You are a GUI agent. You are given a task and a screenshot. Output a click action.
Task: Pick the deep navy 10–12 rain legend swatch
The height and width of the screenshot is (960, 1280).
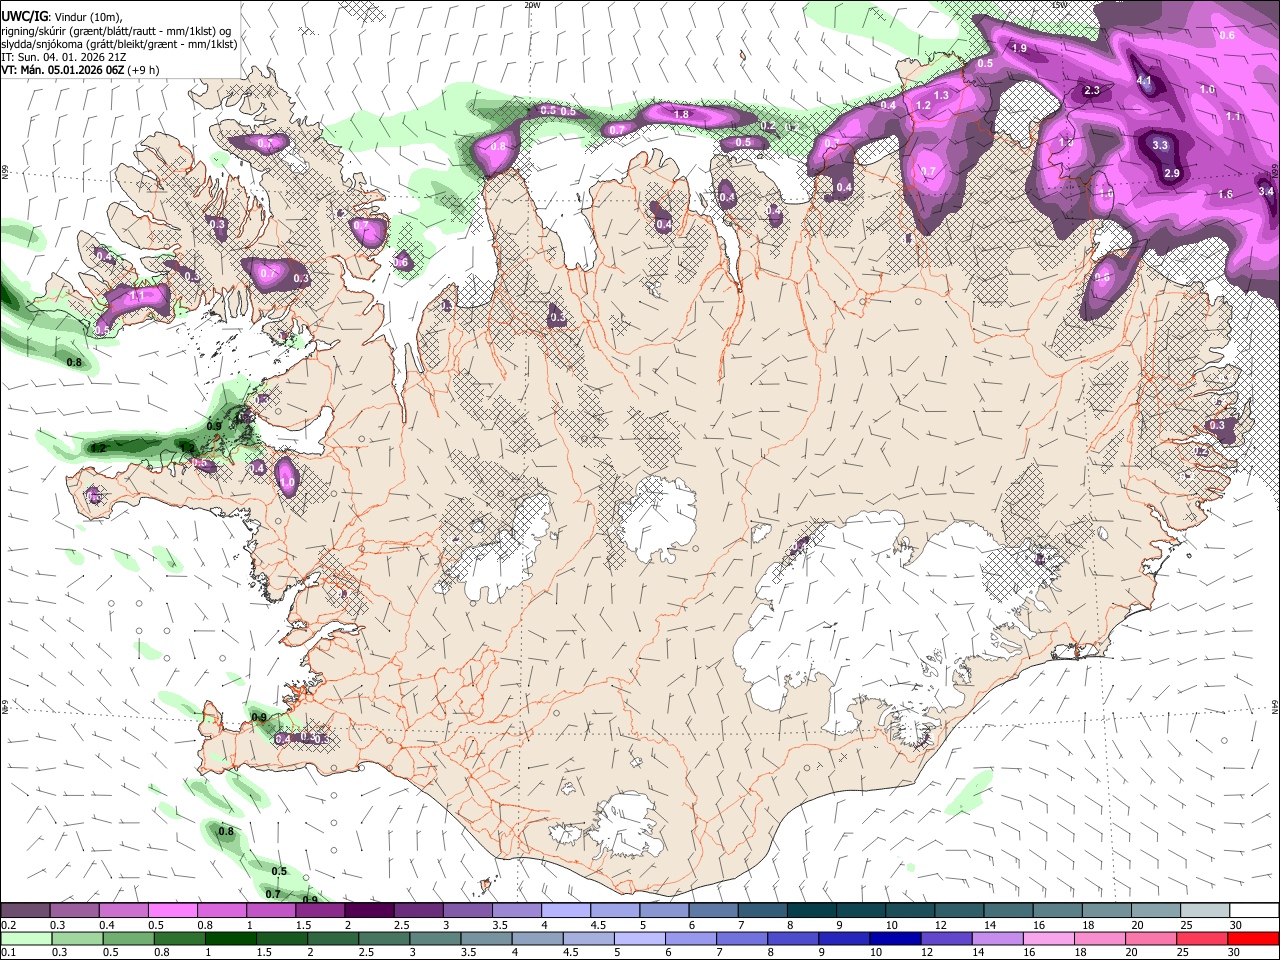point(896,939)
